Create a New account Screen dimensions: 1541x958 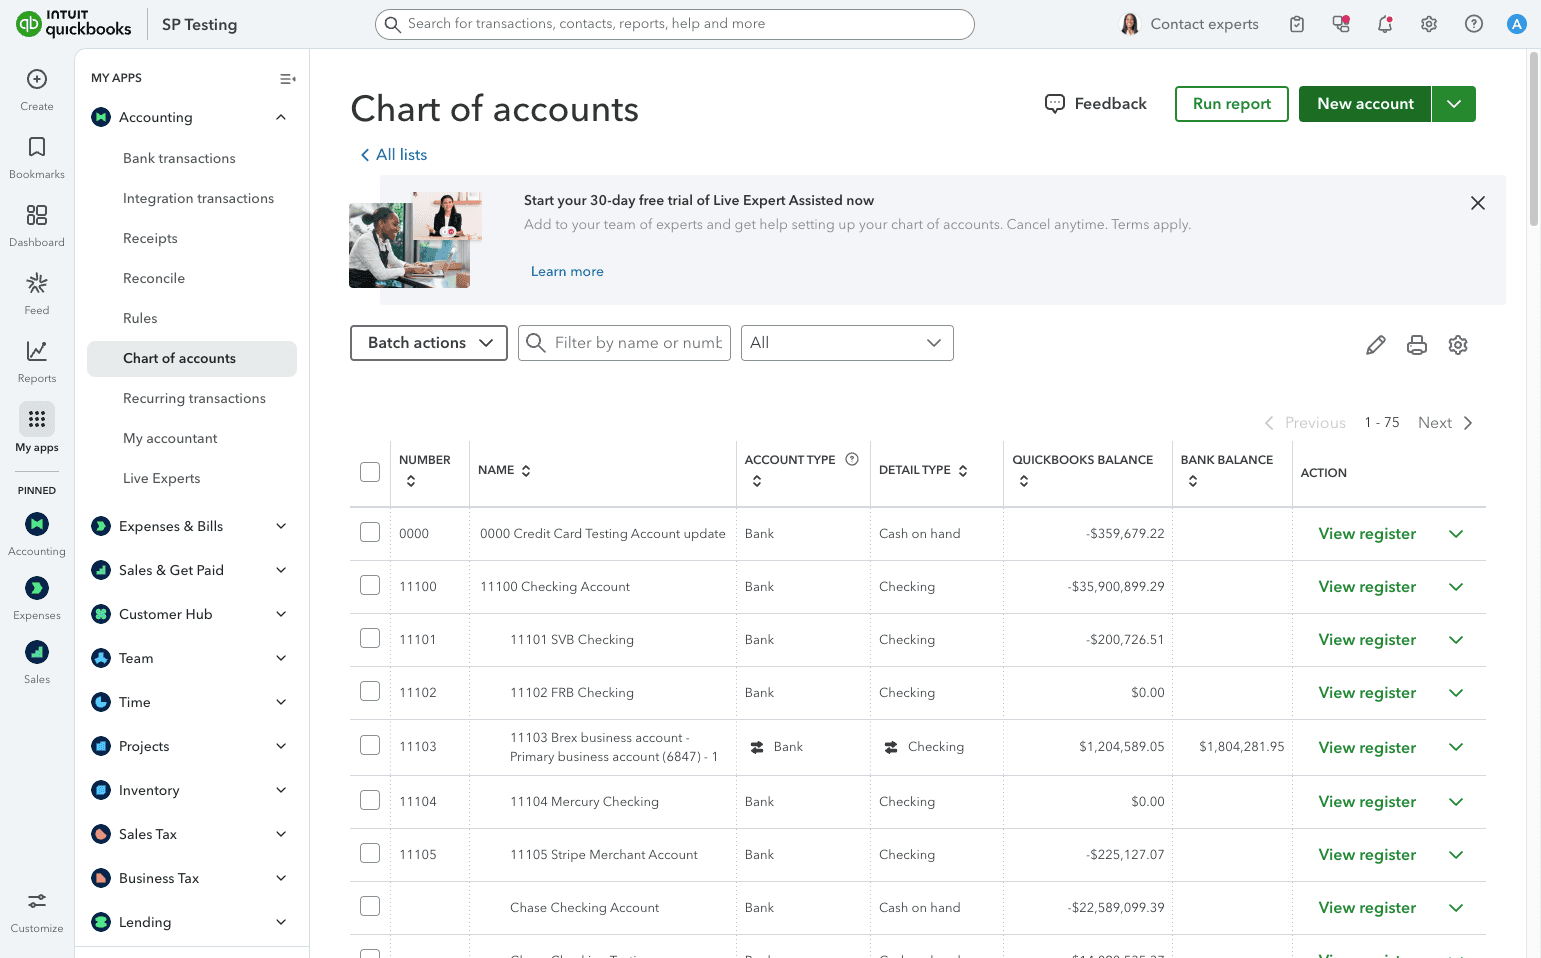[x=1364, y=103]
